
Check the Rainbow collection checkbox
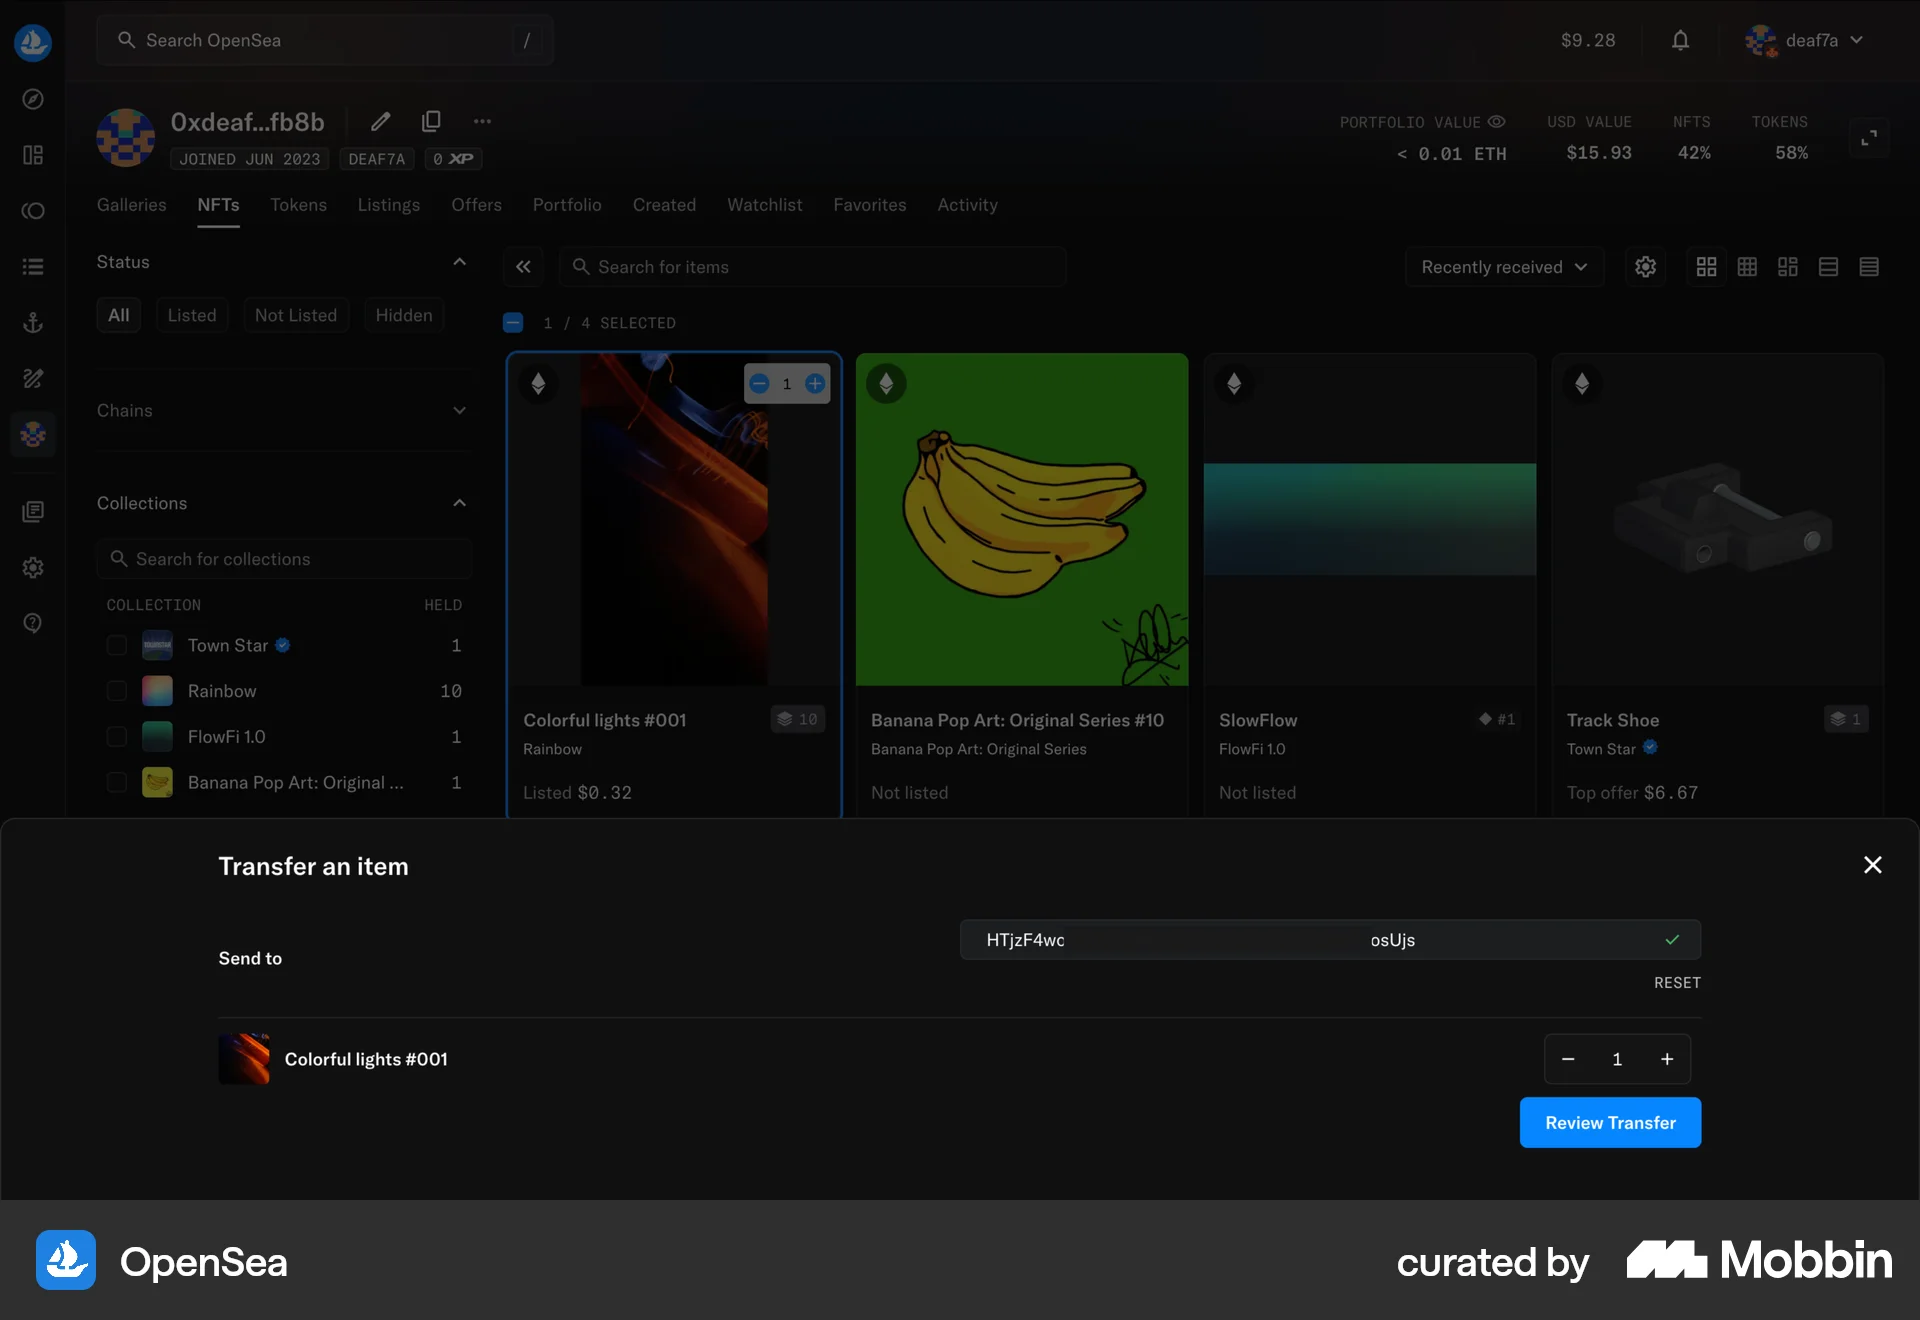tap(117, 691)
